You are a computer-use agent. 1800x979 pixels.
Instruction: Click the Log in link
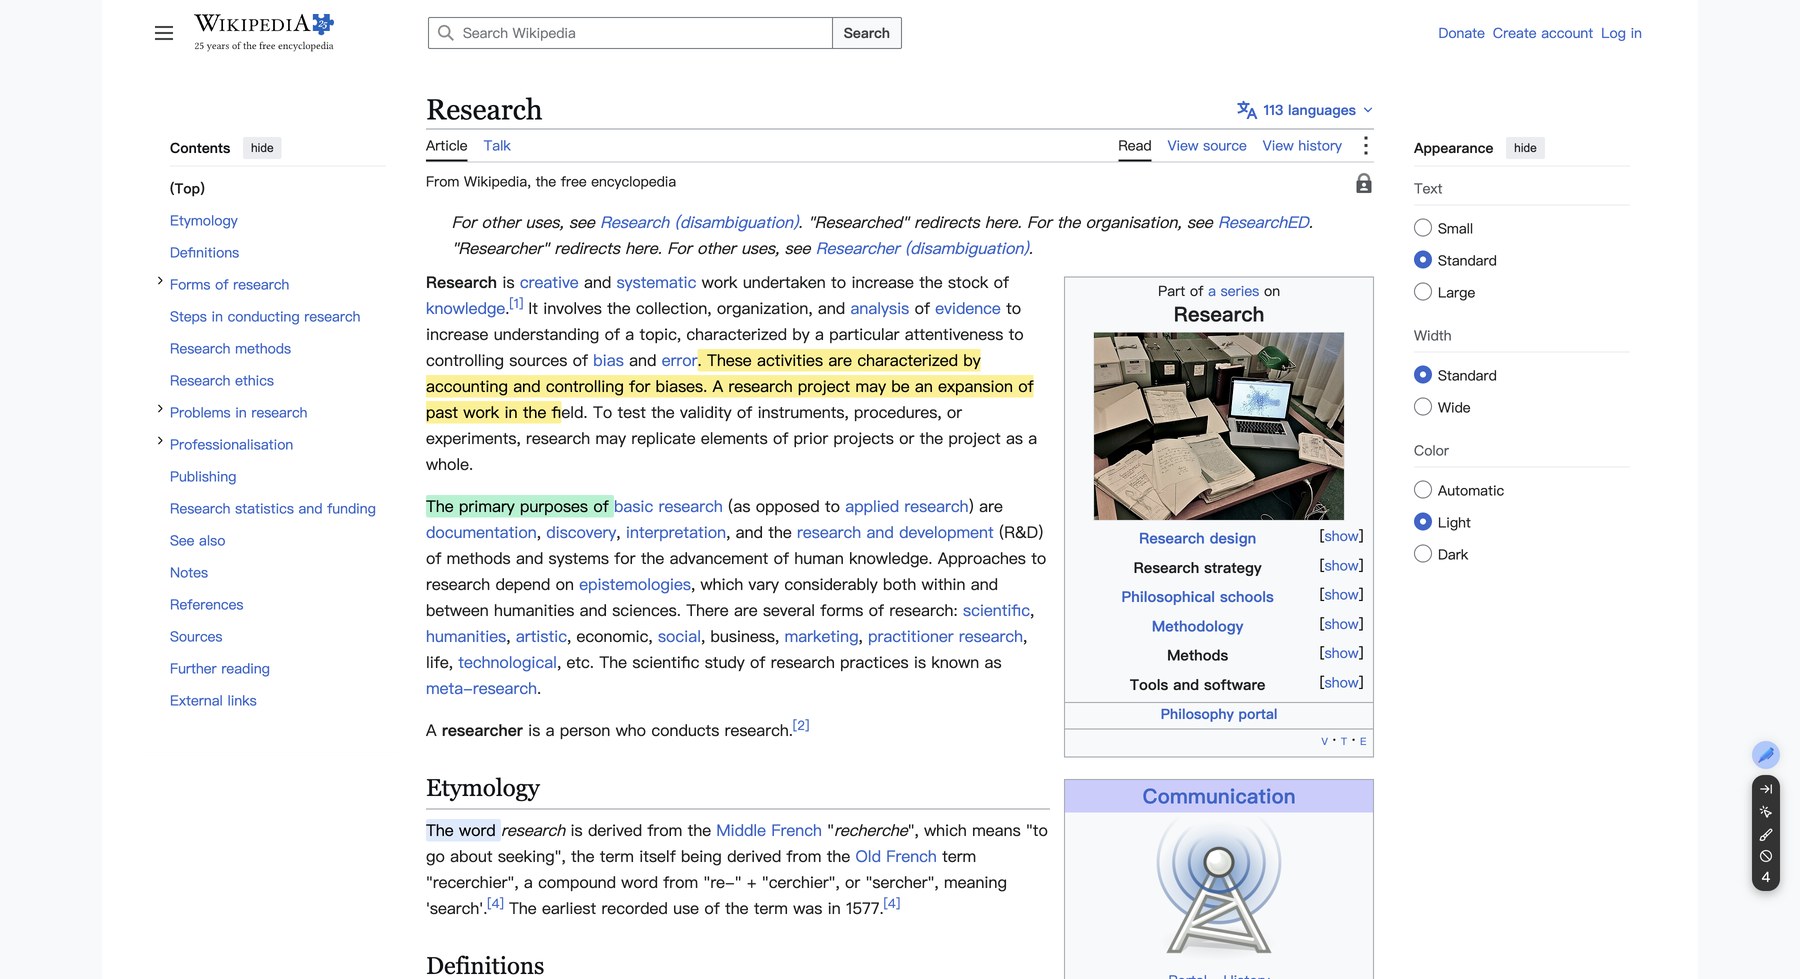tap(1621, 33)
